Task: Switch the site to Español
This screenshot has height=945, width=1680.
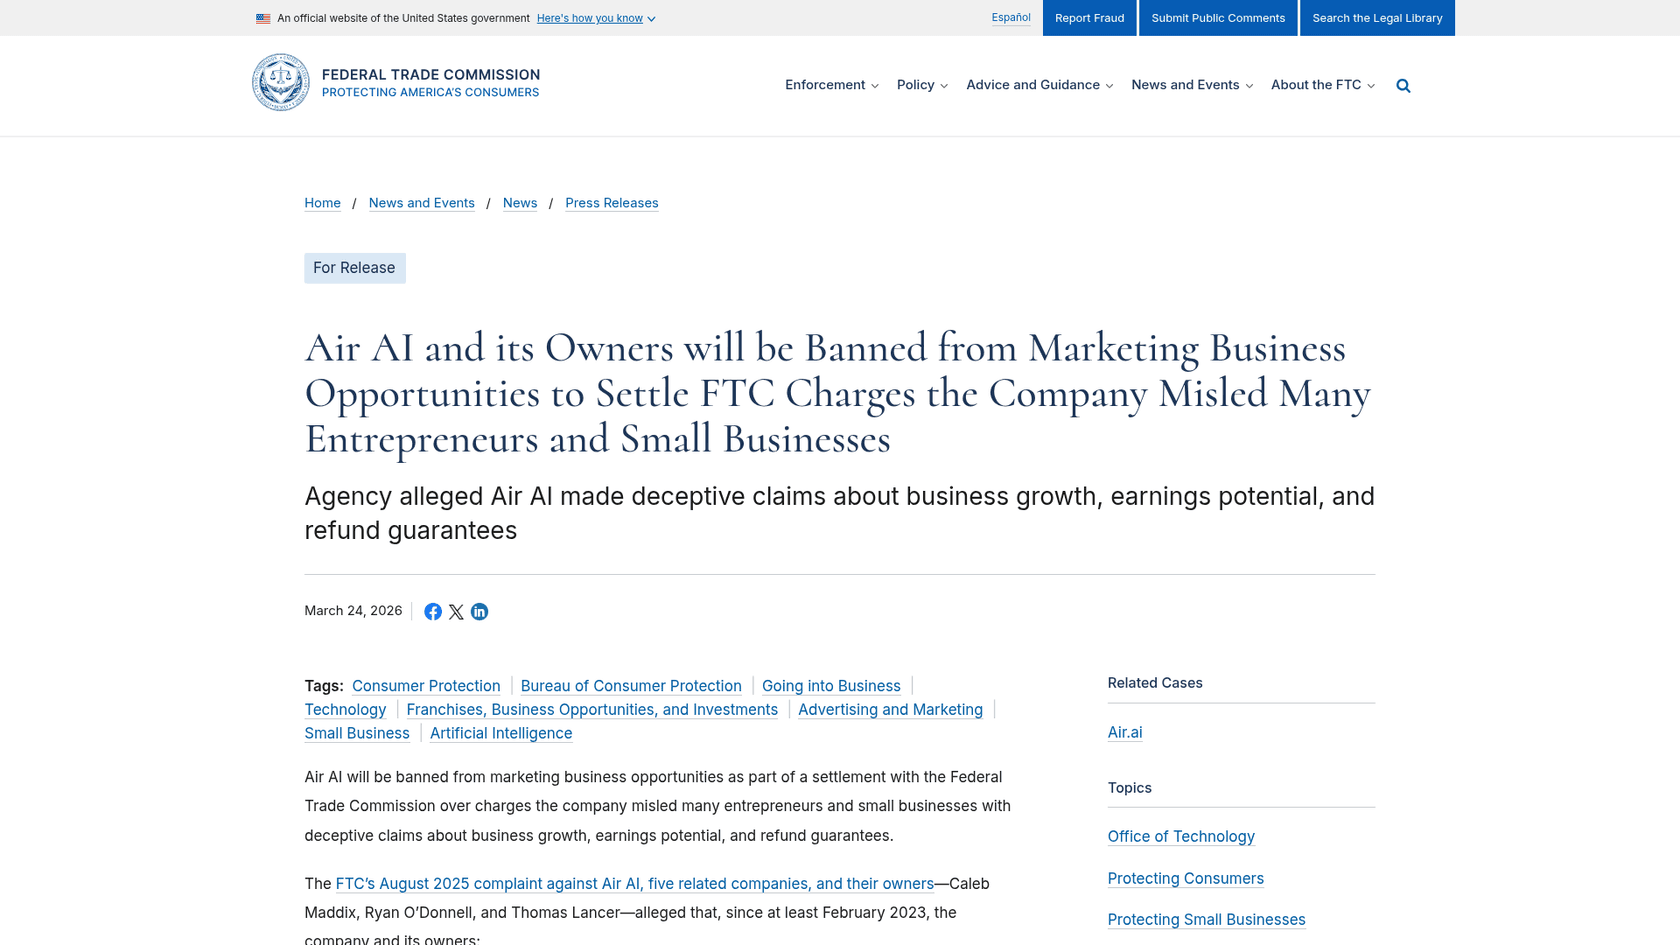Action: pos(1011,18)
